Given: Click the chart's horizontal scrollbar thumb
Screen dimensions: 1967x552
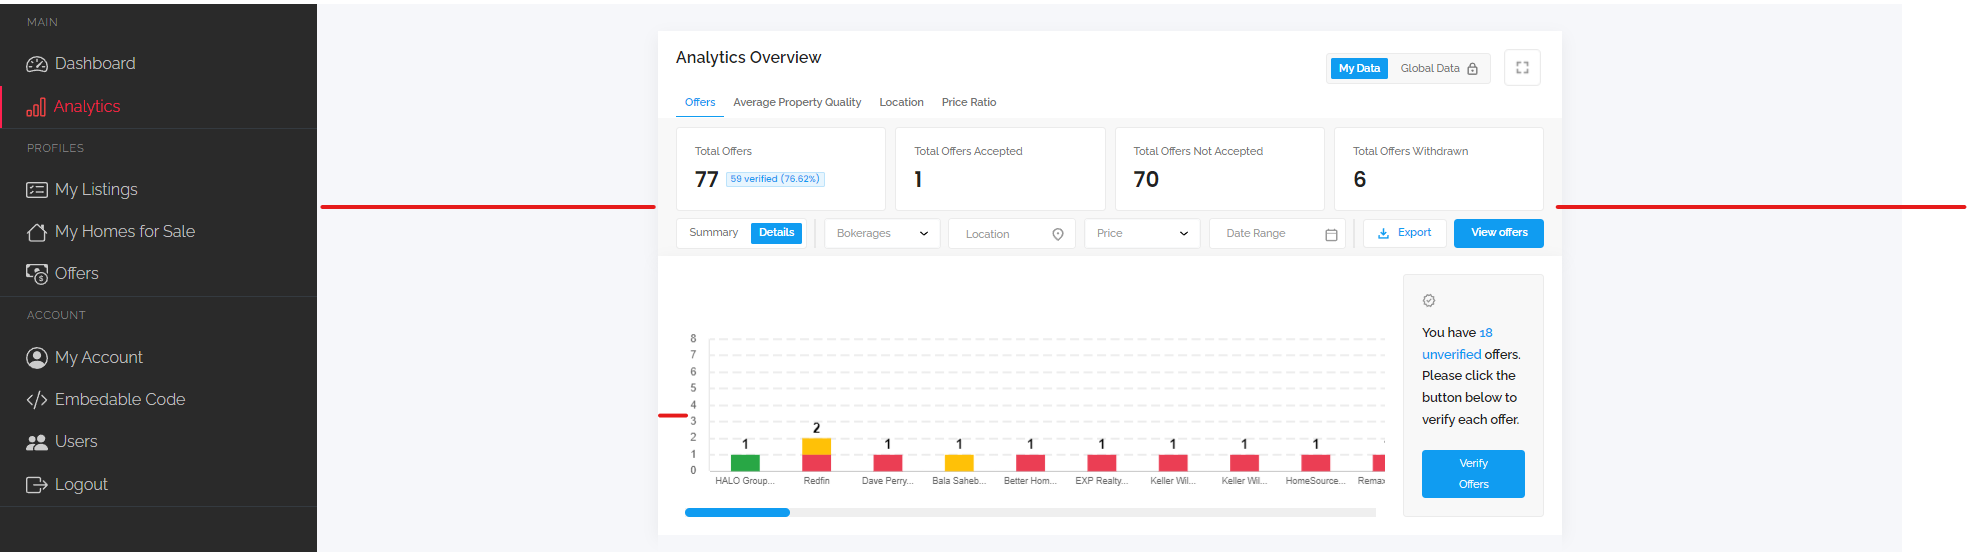Looking at the screenshot, I should 737,513.
